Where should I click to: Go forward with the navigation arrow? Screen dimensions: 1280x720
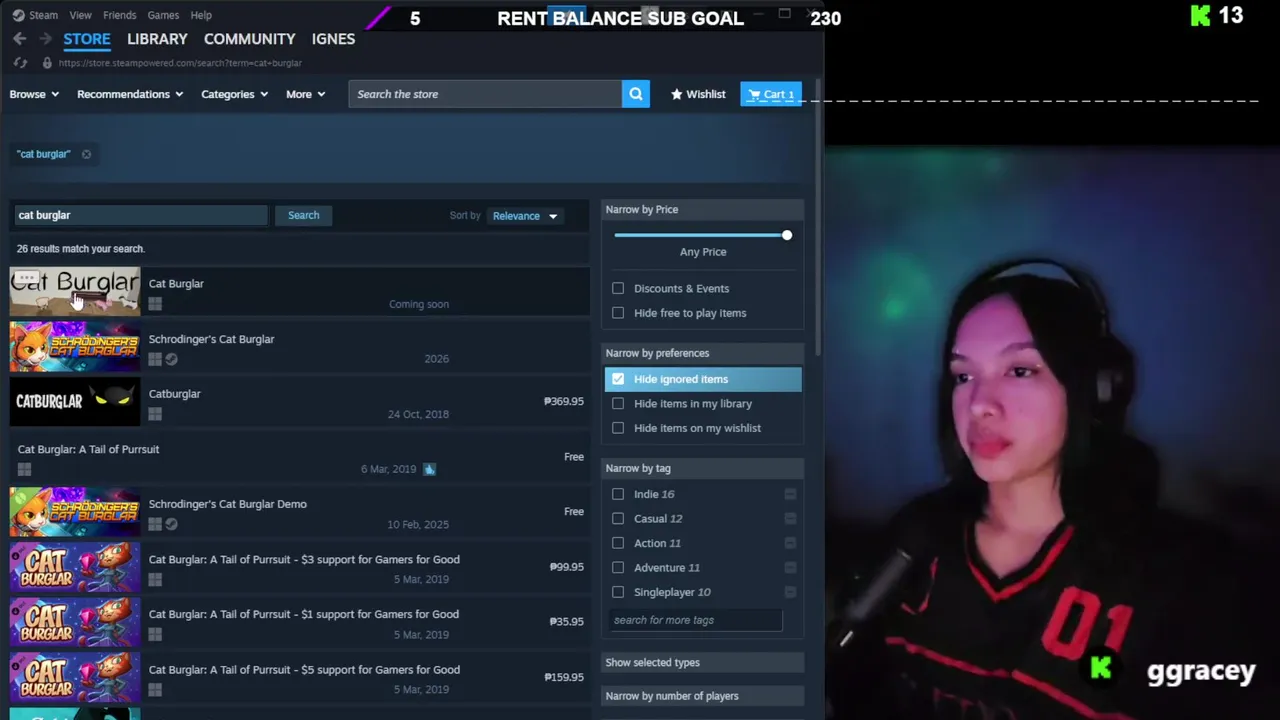pyautogui.click(x=45, y=39)
